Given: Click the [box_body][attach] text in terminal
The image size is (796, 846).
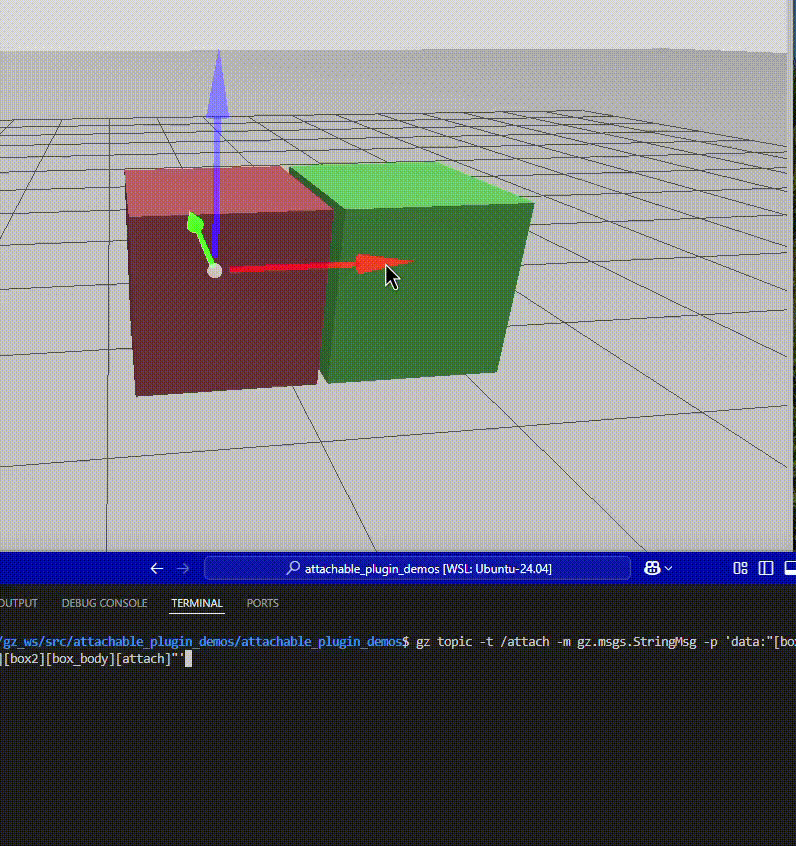Looking at the screenshot, I should pos(108,659).
